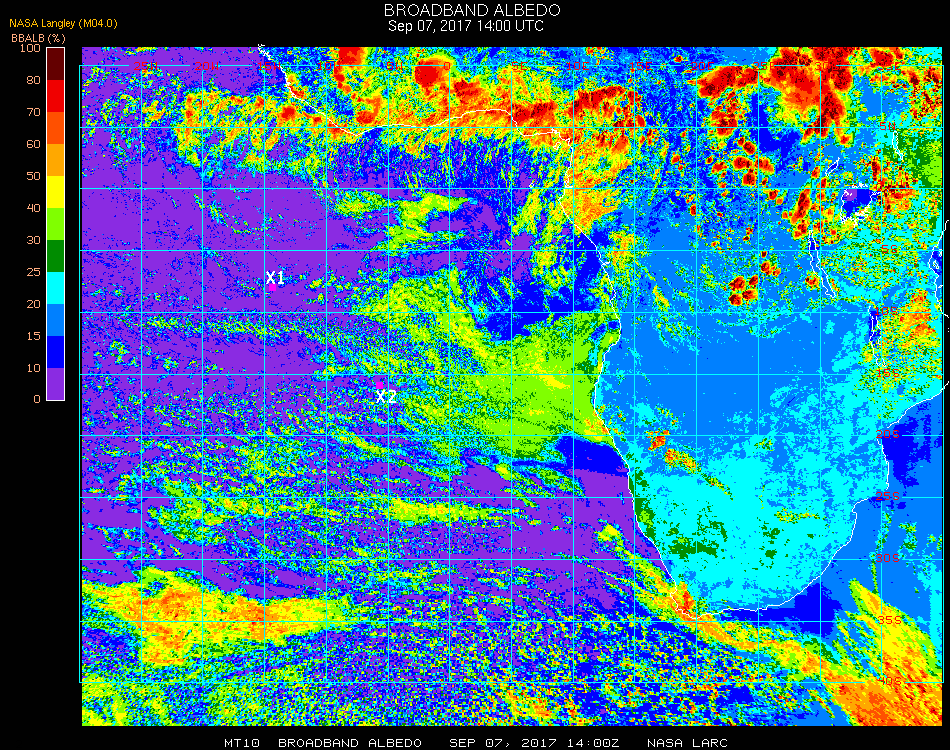Click the colorbar value 80

tap(33, 80)
